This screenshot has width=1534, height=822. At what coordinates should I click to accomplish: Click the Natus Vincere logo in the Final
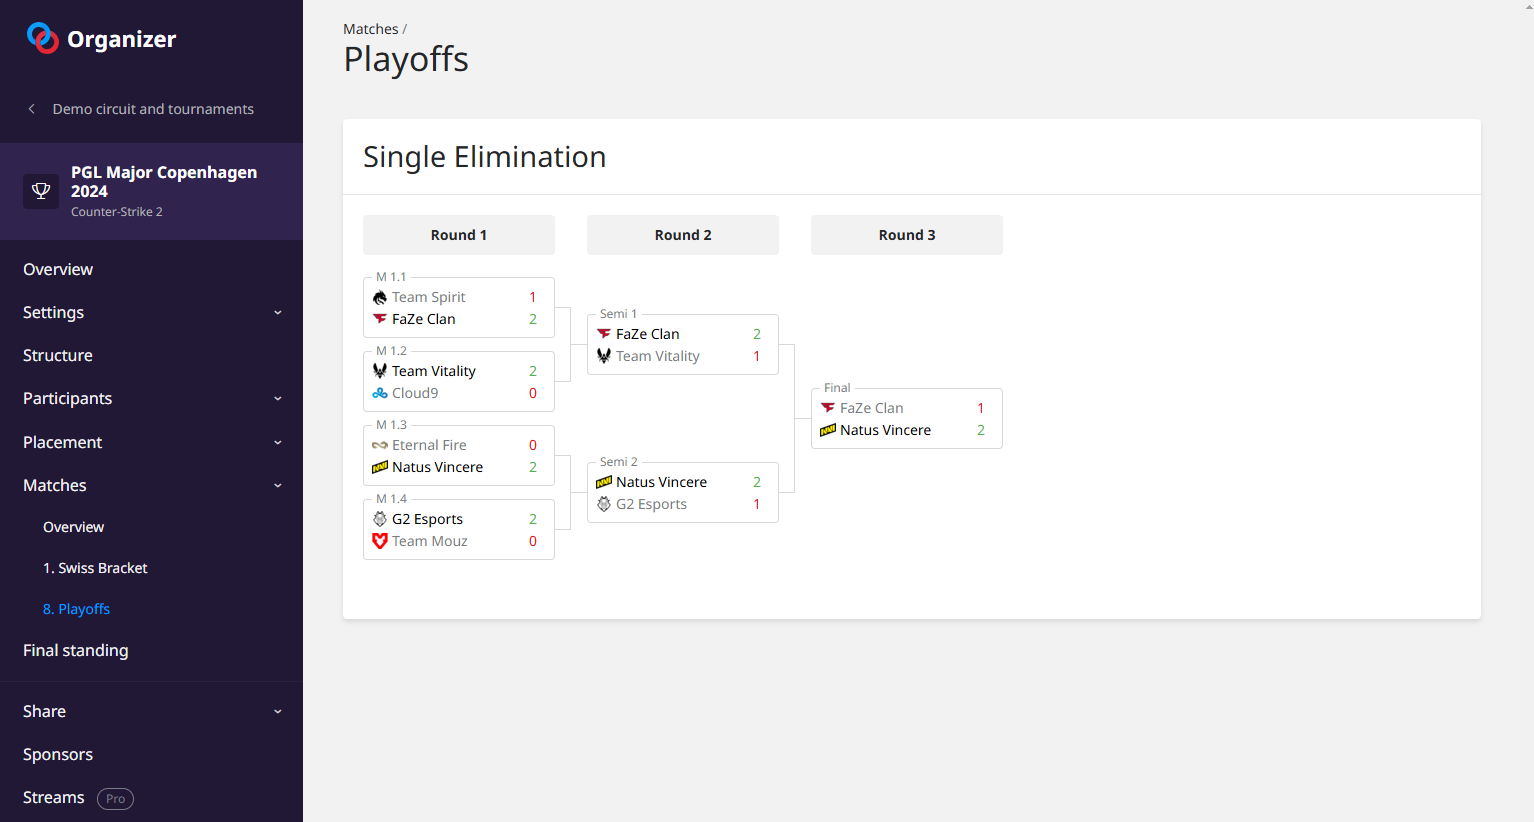click(x=828, y=430)
